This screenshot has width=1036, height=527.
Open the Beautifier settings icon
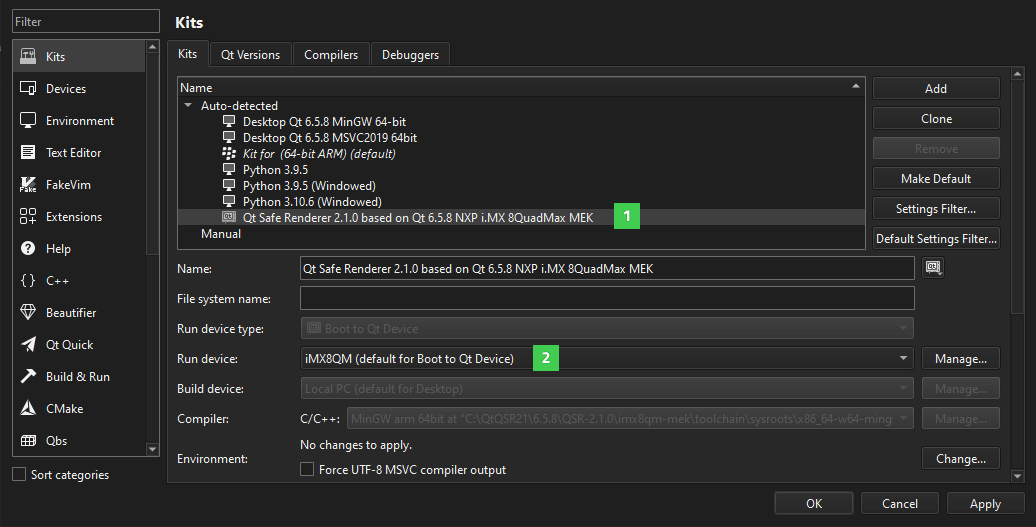pos(28,313)
